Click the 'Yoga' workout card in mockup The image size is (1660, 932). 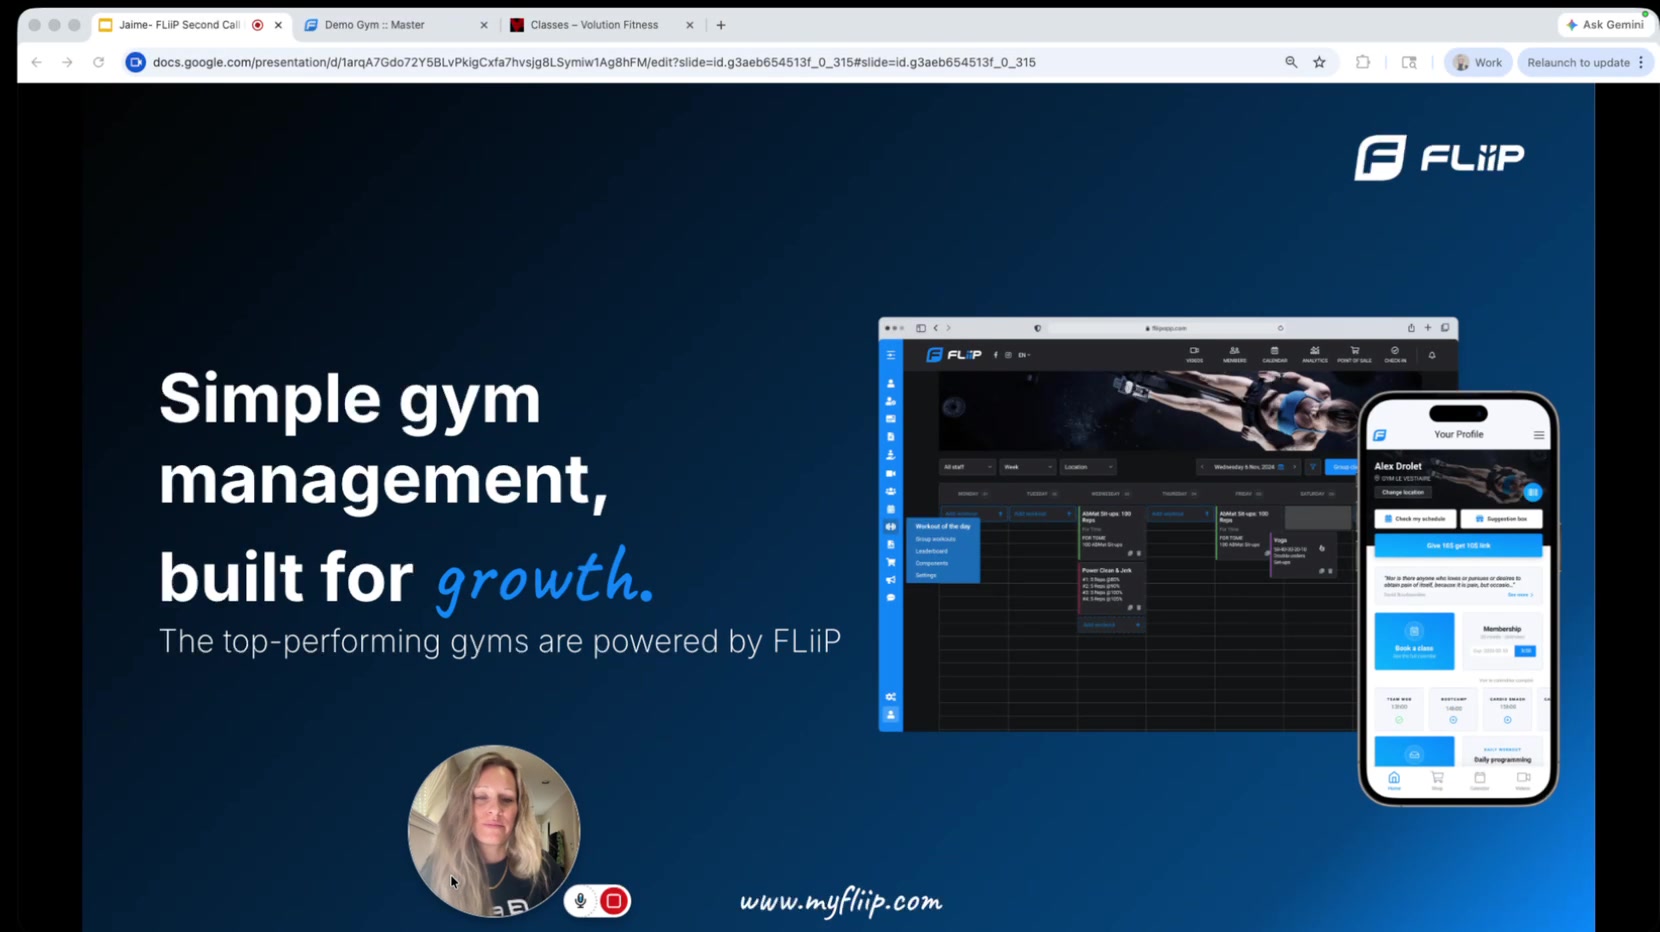click(x=1303, y=556)
